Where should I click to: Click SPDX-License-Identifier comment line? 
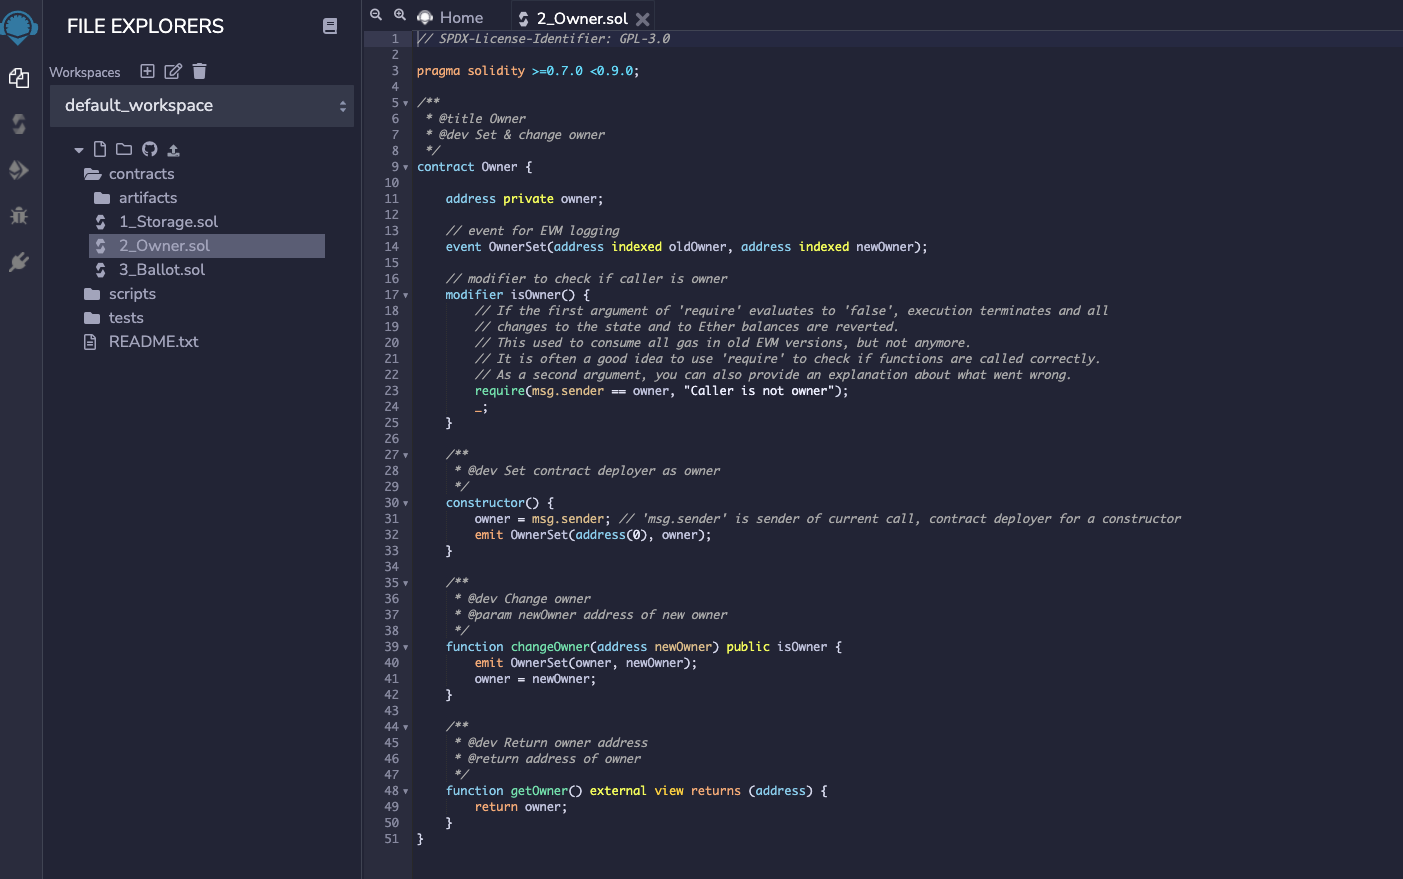543,39
